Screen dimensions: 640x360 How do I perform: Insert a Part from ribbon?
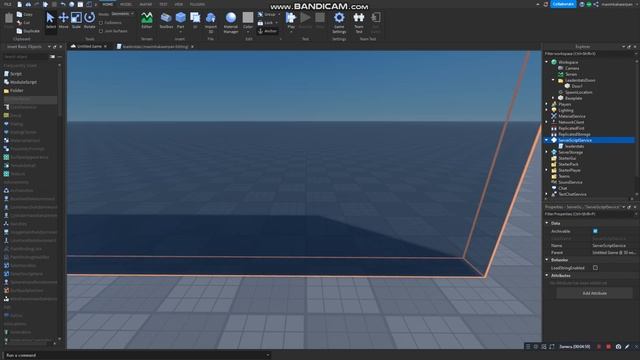click(180, 20)
